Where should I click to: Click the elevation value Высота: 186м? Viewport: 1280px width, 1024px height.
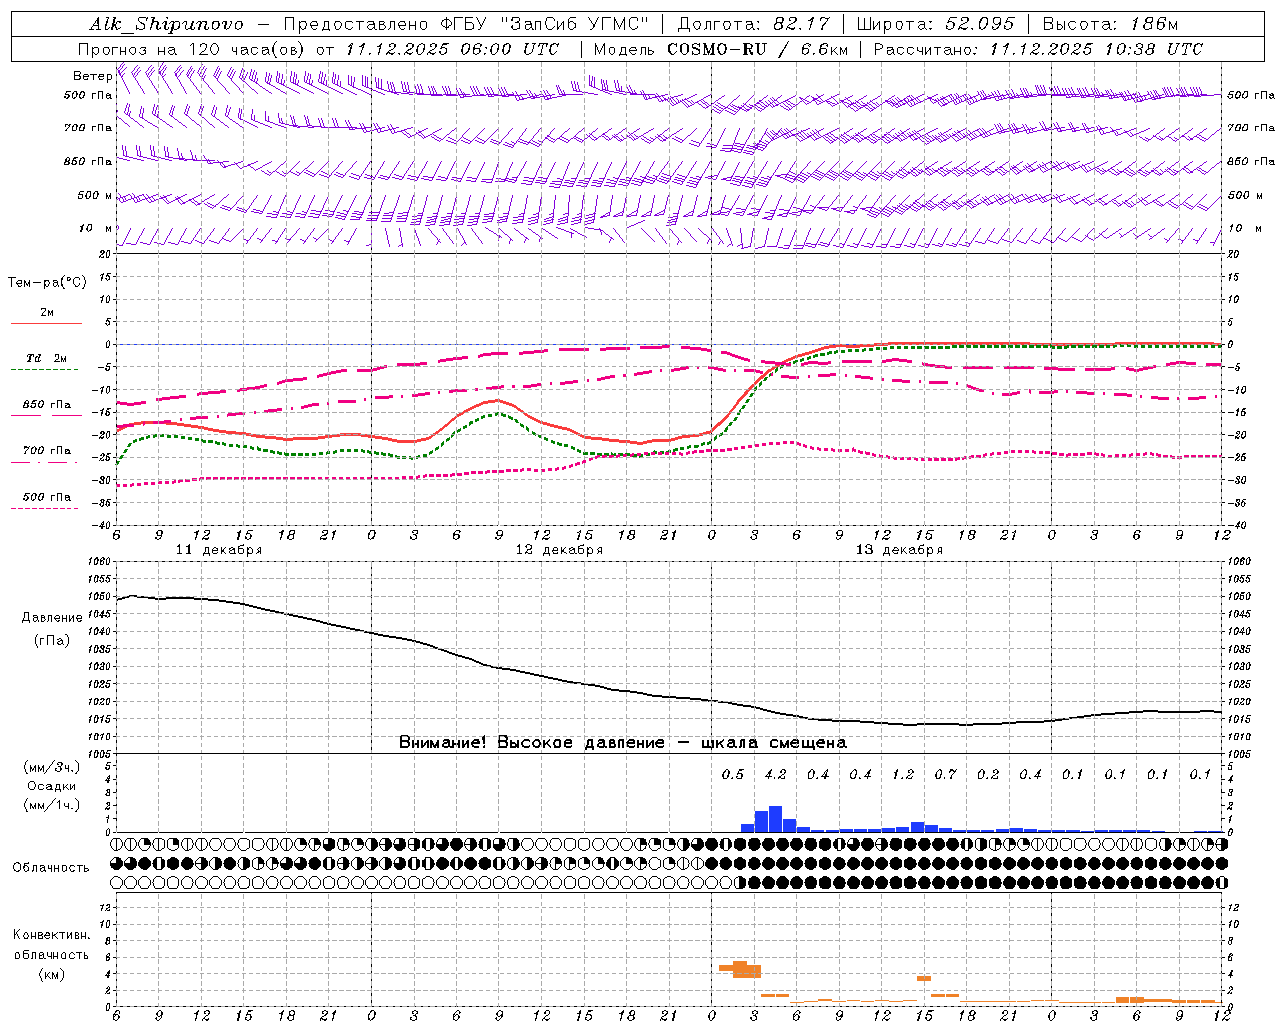pos(1111,24)
